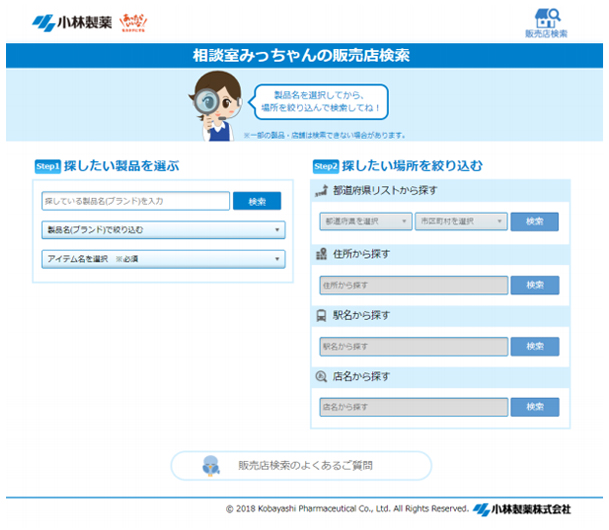The width and height of the screenshot is (609, 530).
Task: Focus the 住所から探す input field
Action: pyautogui.click(x=414, y=285)
